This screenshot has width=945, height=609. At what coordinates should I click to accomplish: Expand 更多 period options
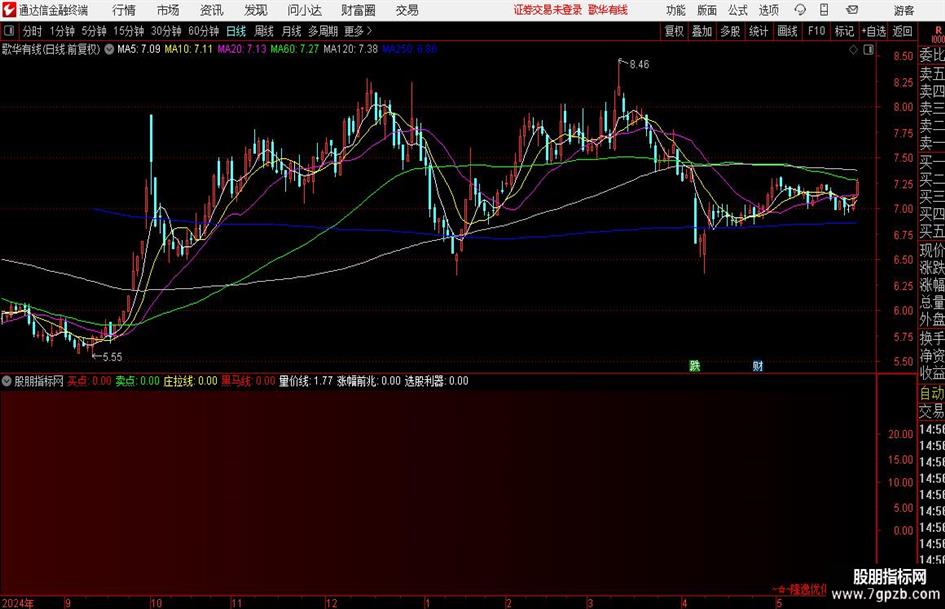point(359,31)
